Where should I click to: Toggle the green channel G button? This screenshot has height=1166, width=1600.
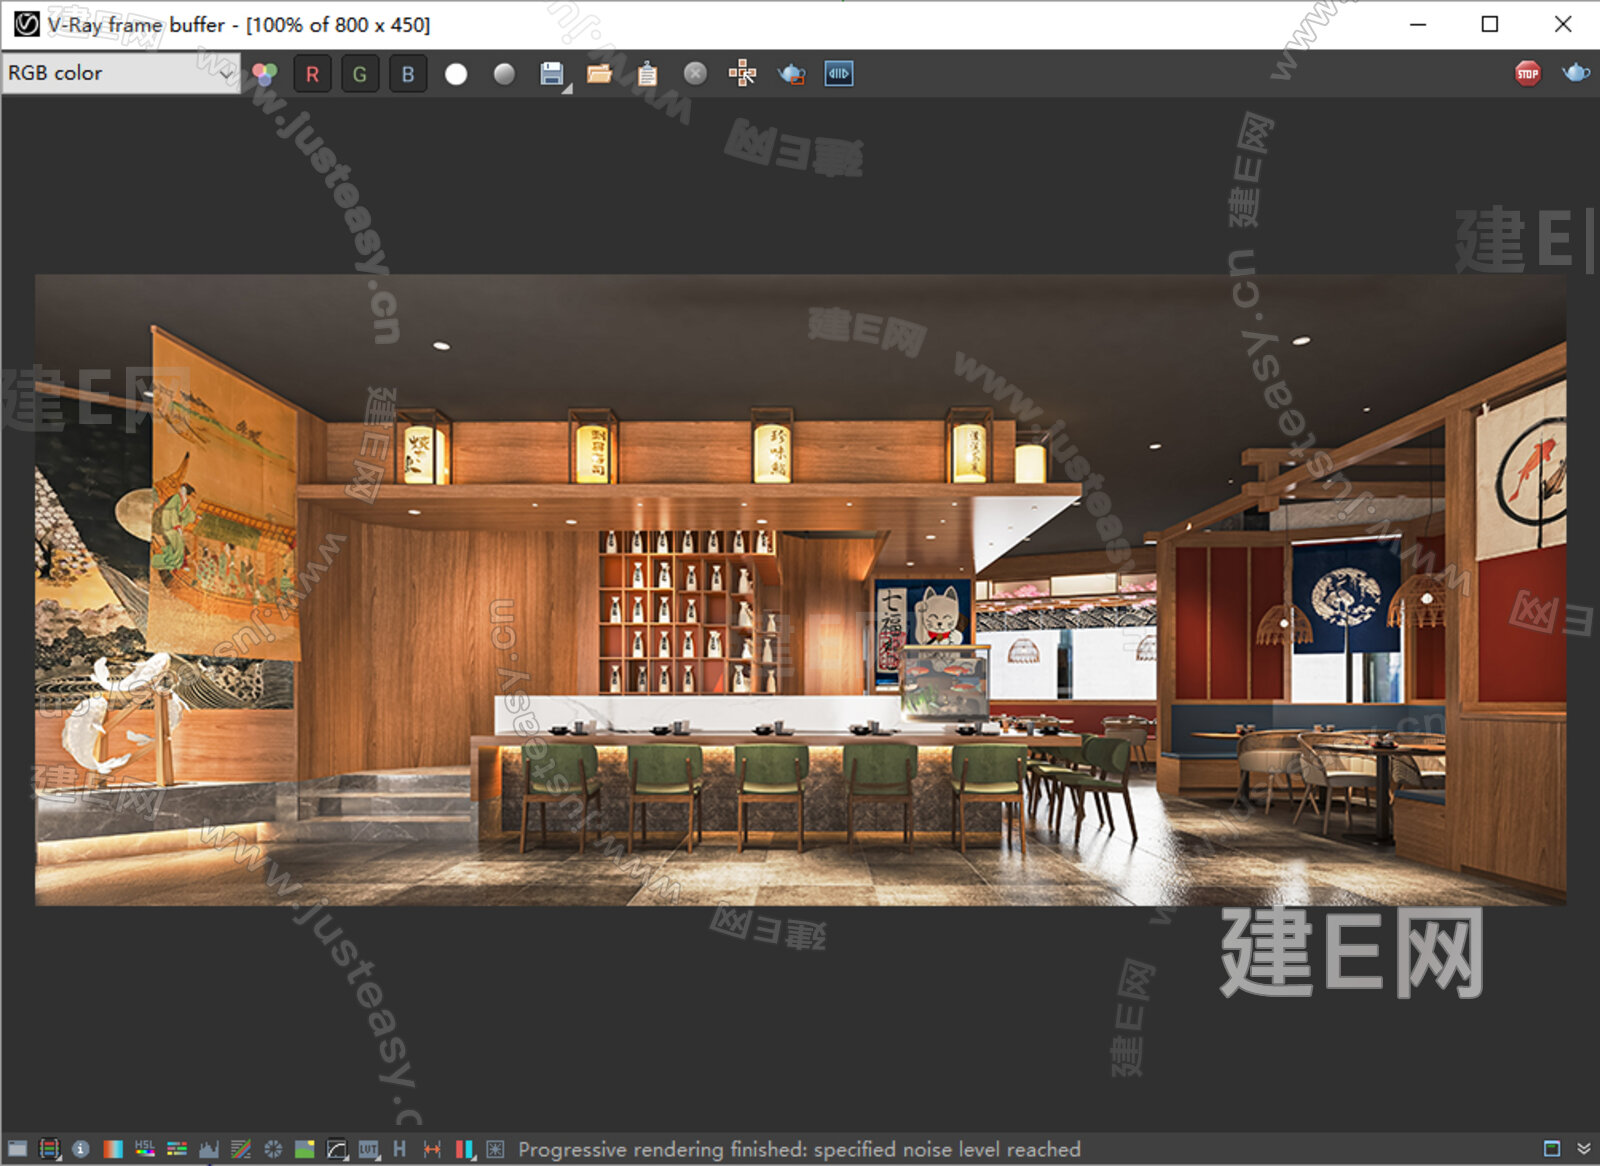tap(360, 74)
